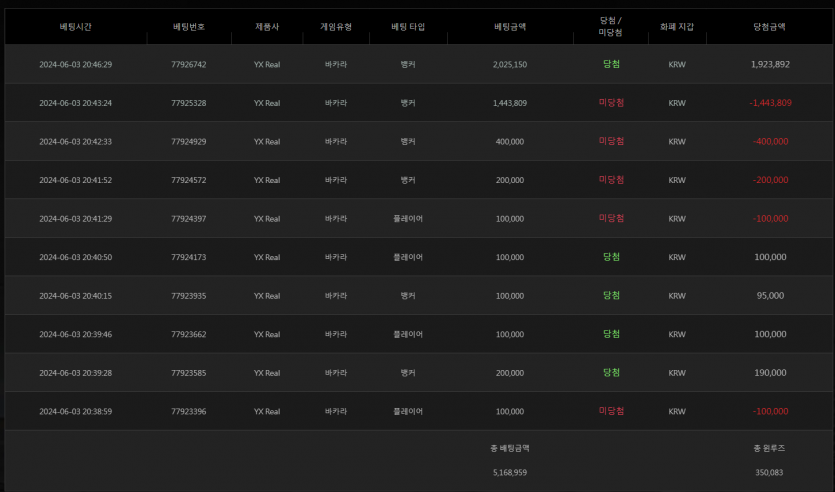Click bet number 77925328
This screenshot has width=835, height=492.
(x=189, y=103)
